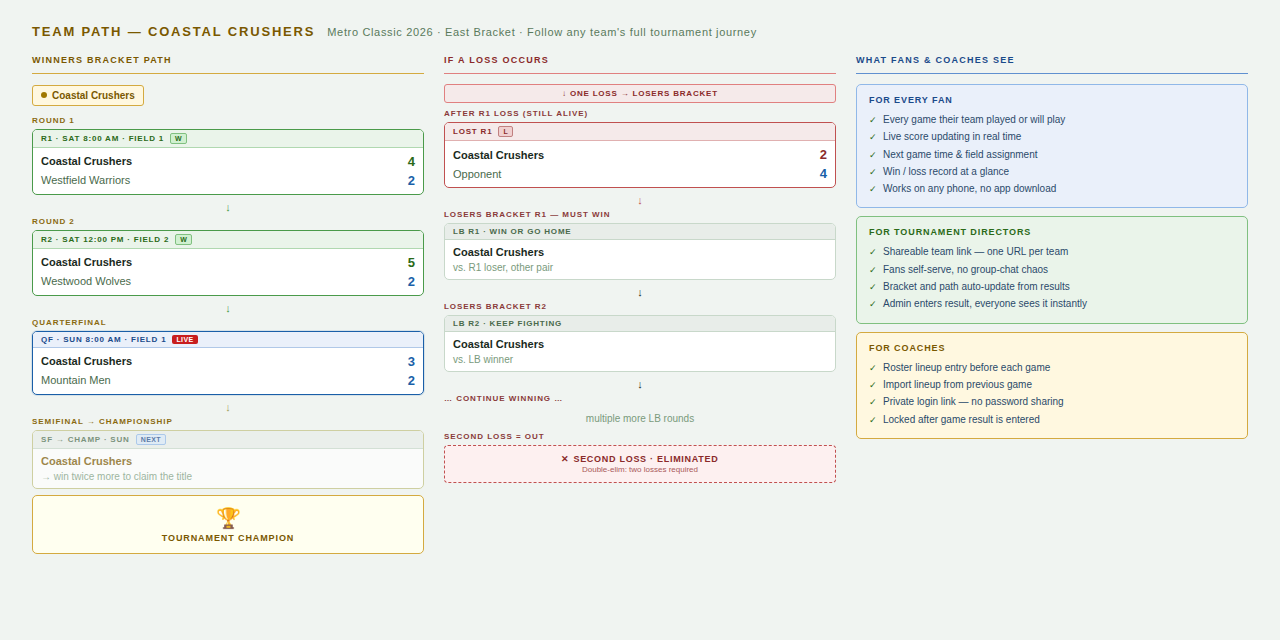1280x640 pixels.
Task: Click the 'For Coaches' heading
Action: coord(907,348)
